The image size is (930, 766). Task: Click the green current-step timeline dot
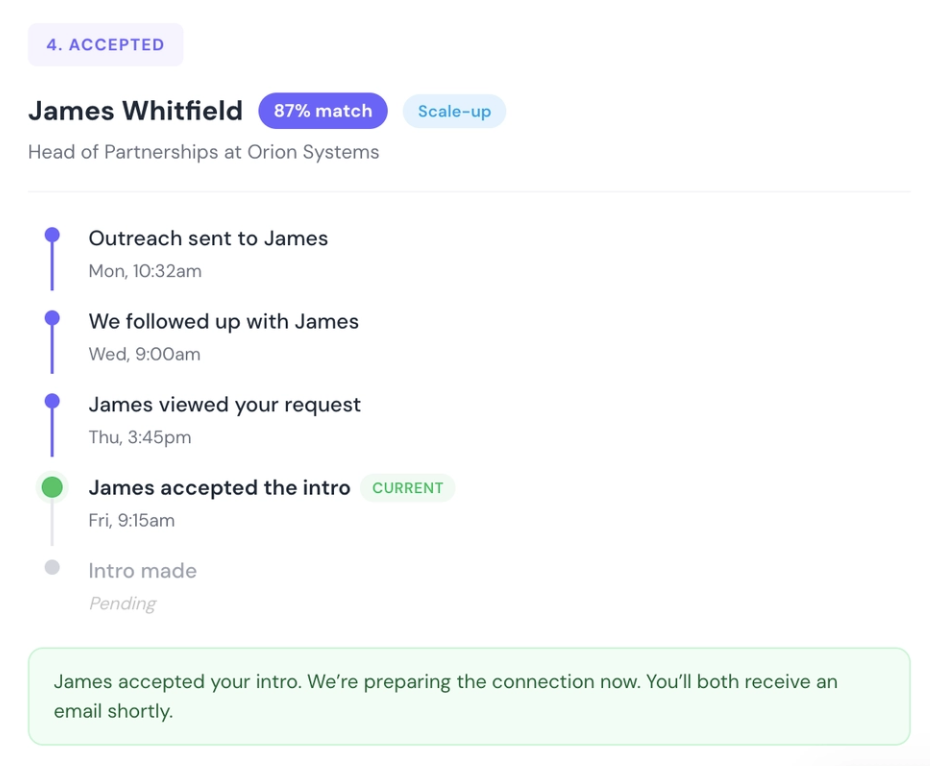[52, 487]
